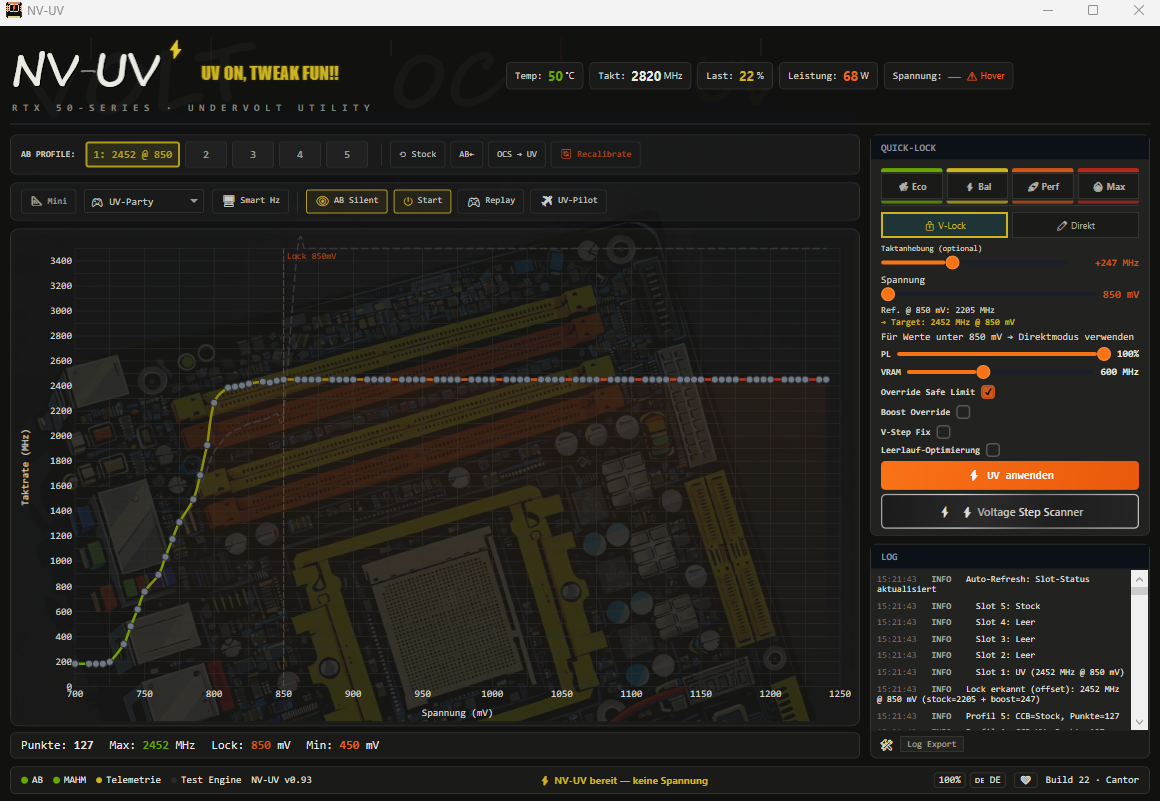The image size is (1160, 801).
Task: Click the PL slider handle
Action: click(x=1104, y=354)
